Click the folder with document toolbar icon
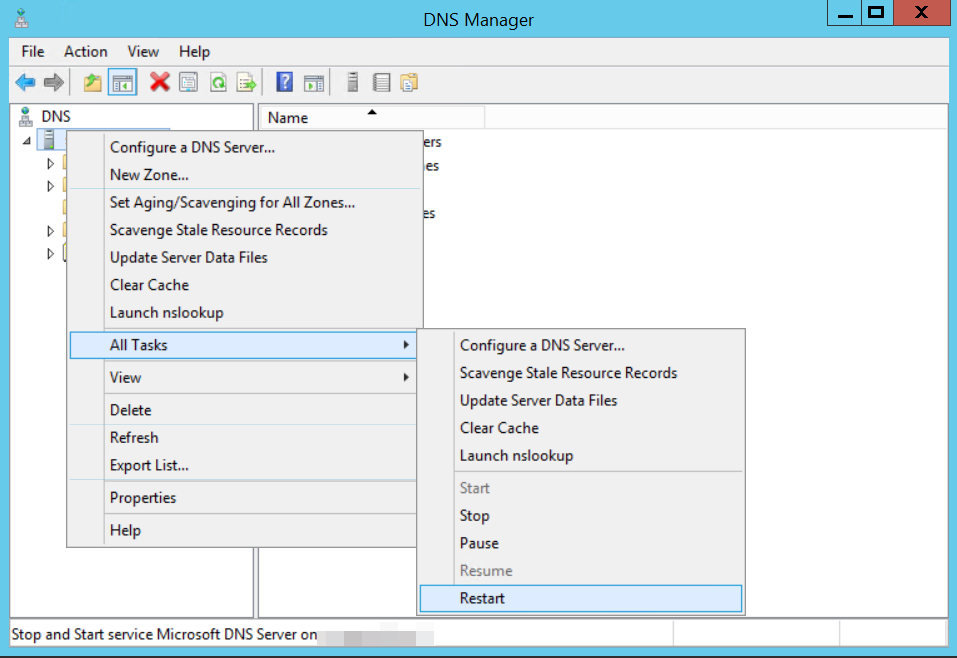Viewport: 957px width, 658px height. point(409,82)
